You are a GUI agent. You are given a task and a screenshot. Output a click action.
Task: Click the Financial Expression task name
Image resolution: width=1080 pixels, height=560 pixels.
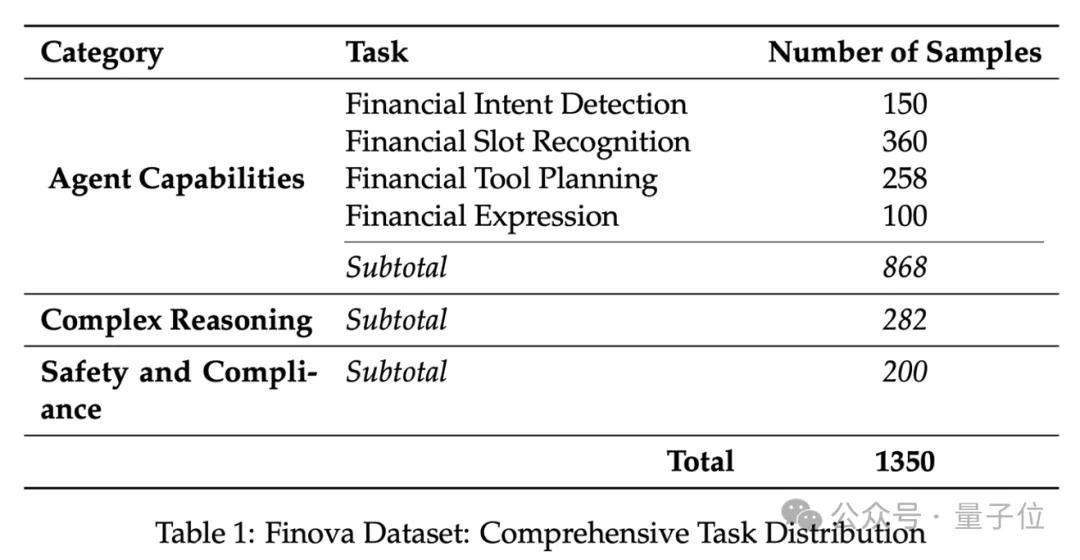482,216
